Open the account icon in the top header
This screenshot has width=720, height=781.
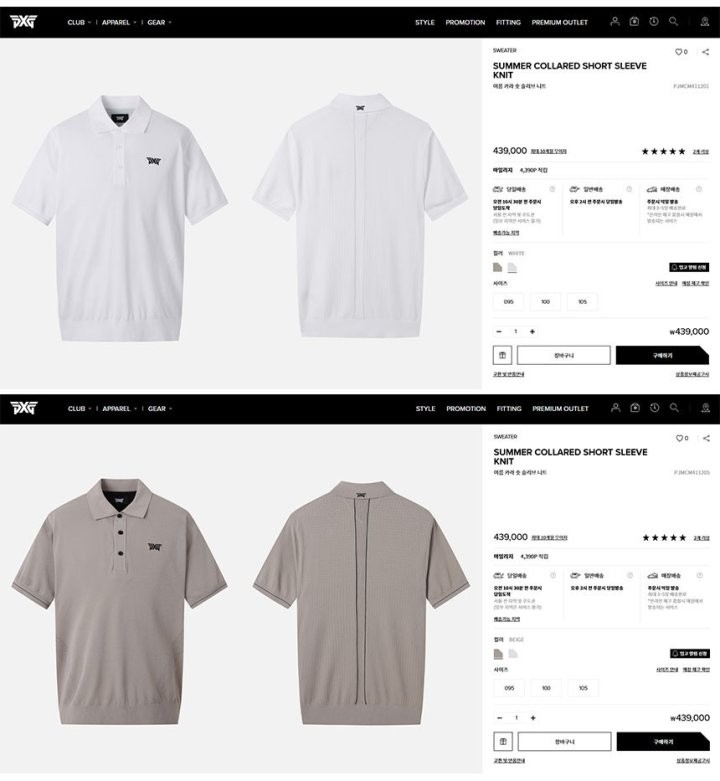pos(615,21)
